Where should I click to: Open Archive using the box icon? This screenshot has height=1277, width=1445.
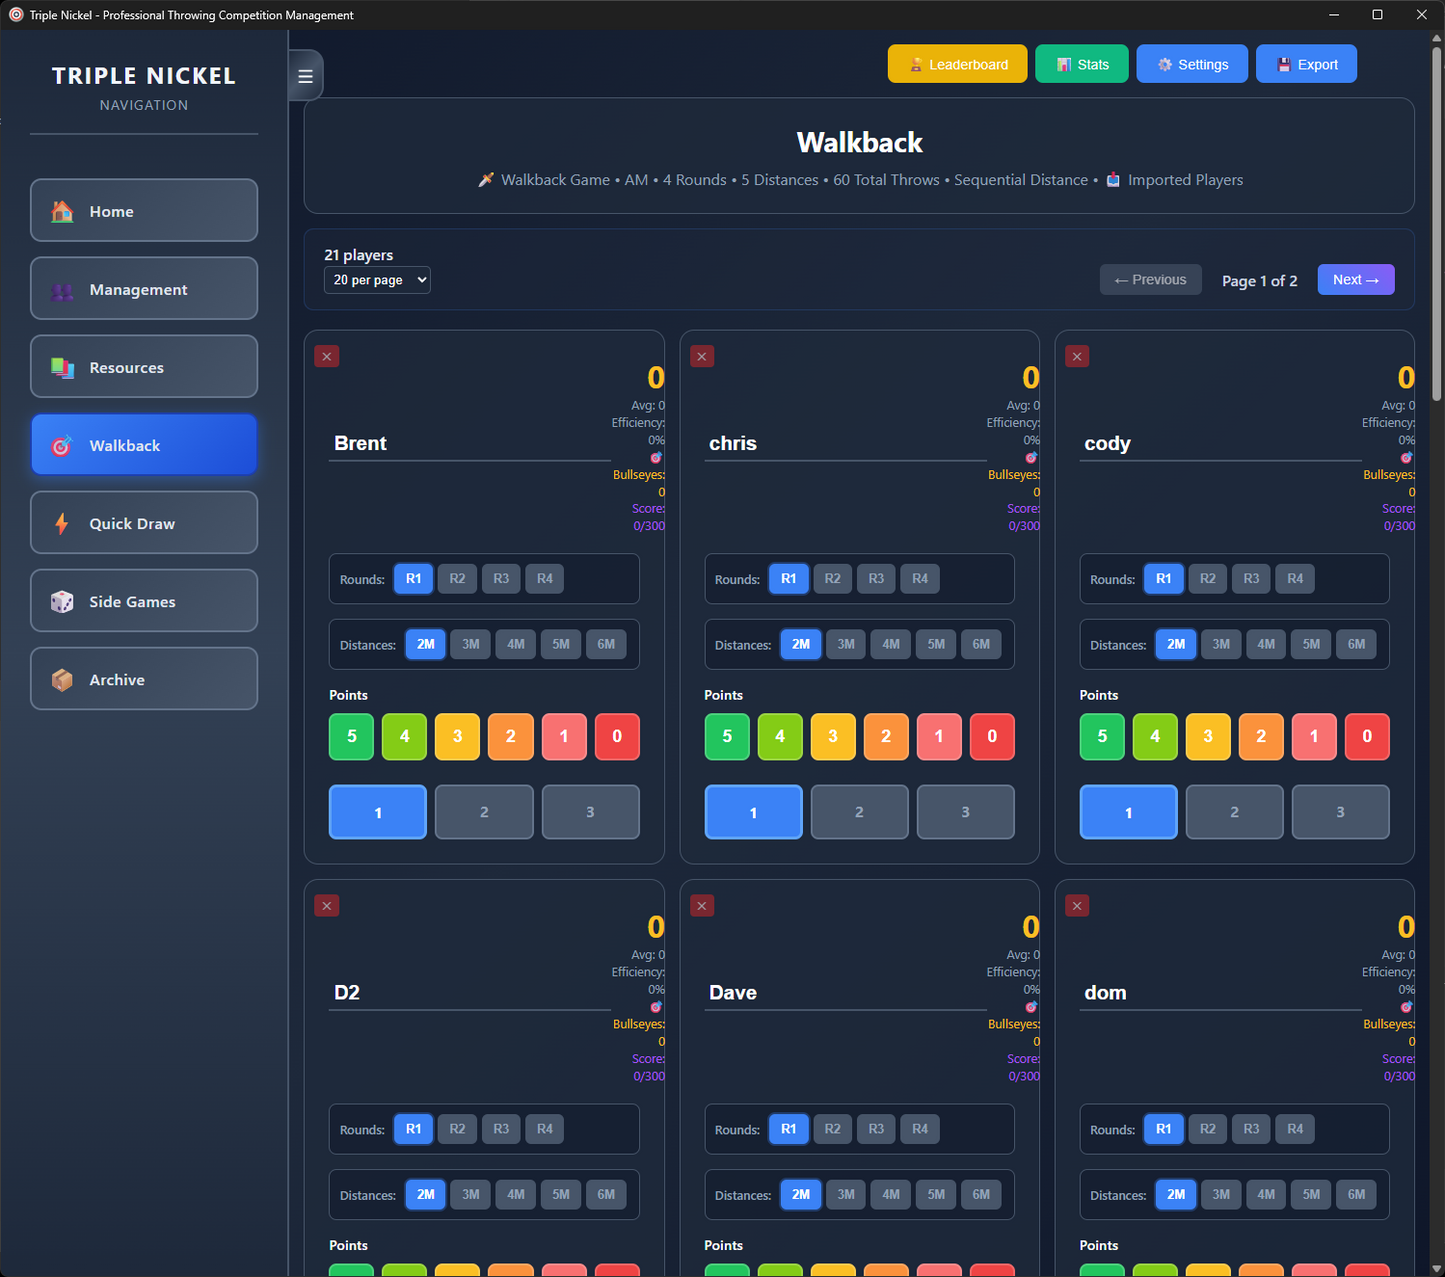63,680
